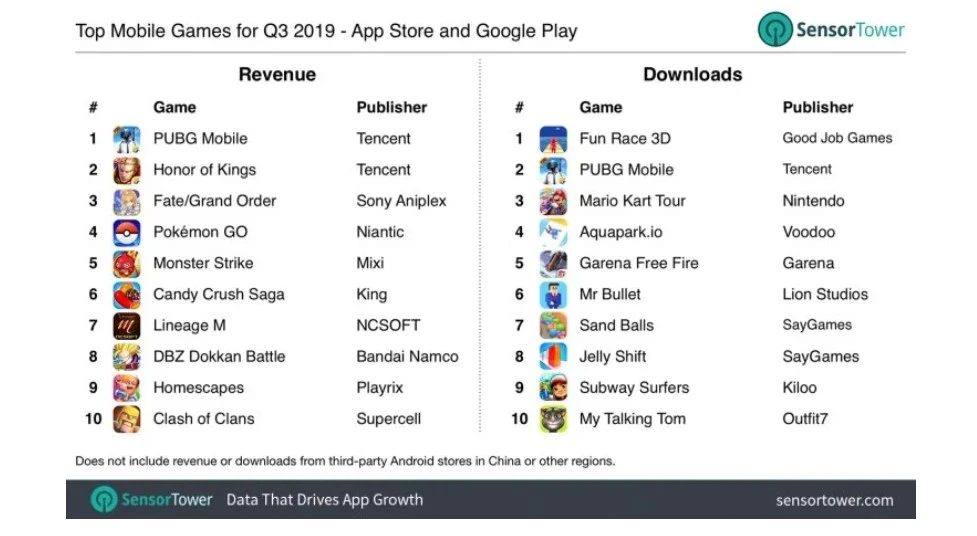Click the Sony Aniplex publisher name
977x536 pixels.
point(401,201)
